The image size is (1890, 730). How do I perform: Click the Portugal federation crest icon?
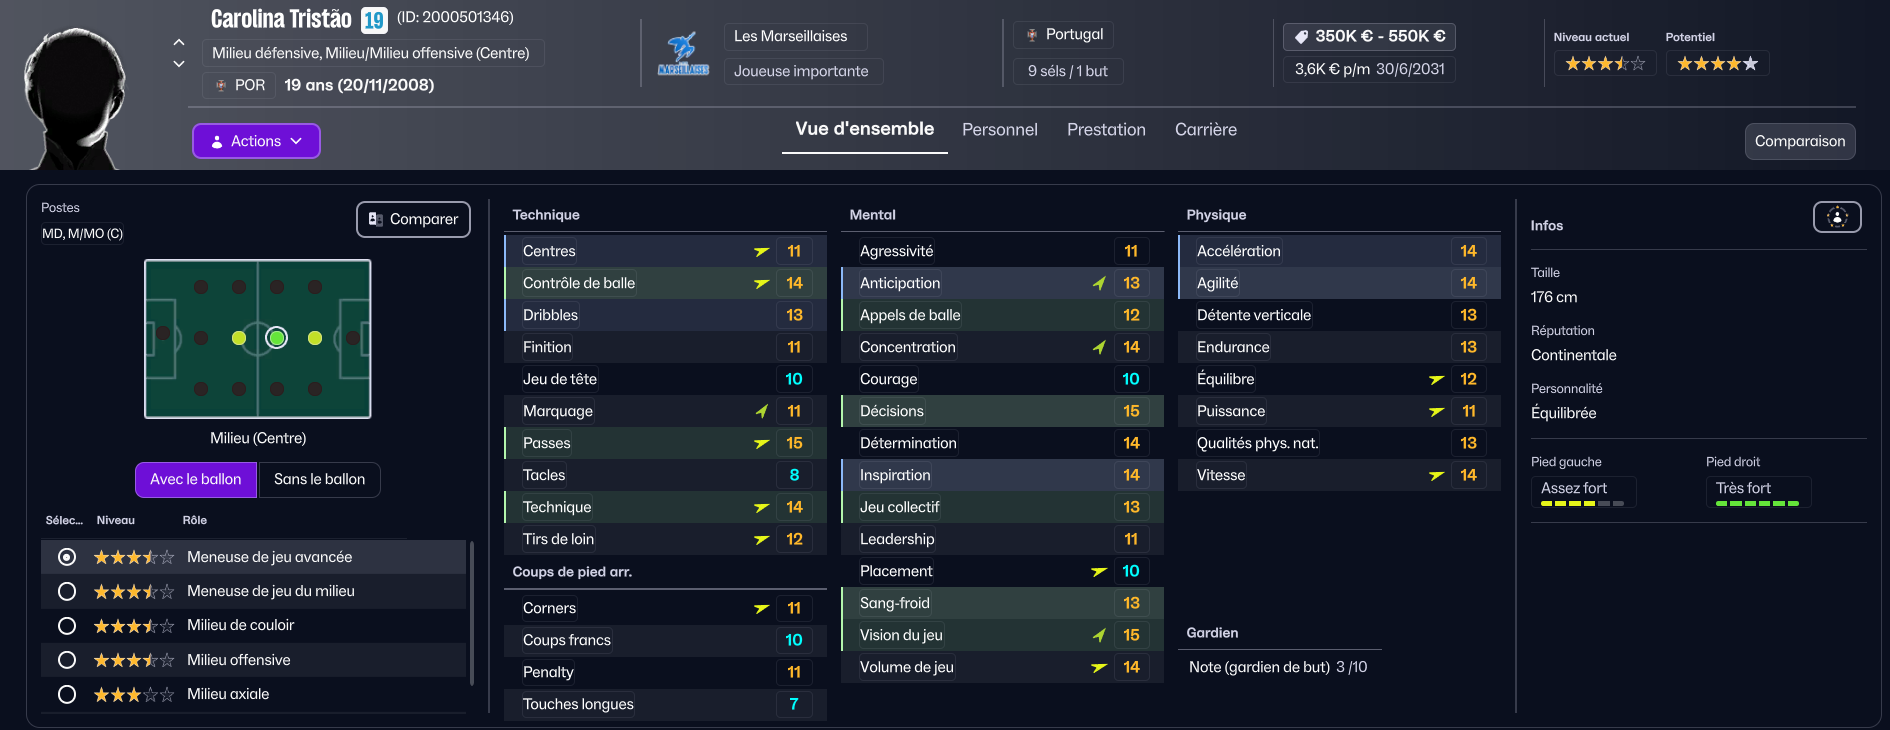(1032, 35)
